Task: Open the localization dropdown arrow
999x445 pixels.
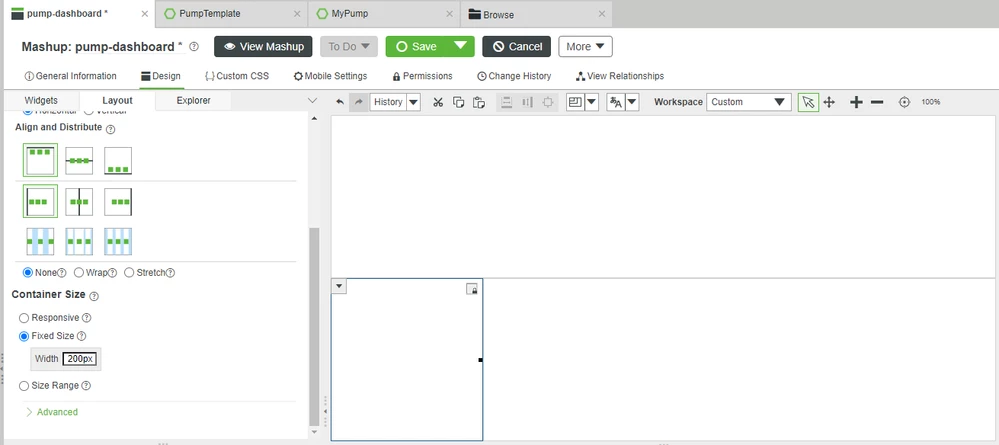Action: point(632,102)
